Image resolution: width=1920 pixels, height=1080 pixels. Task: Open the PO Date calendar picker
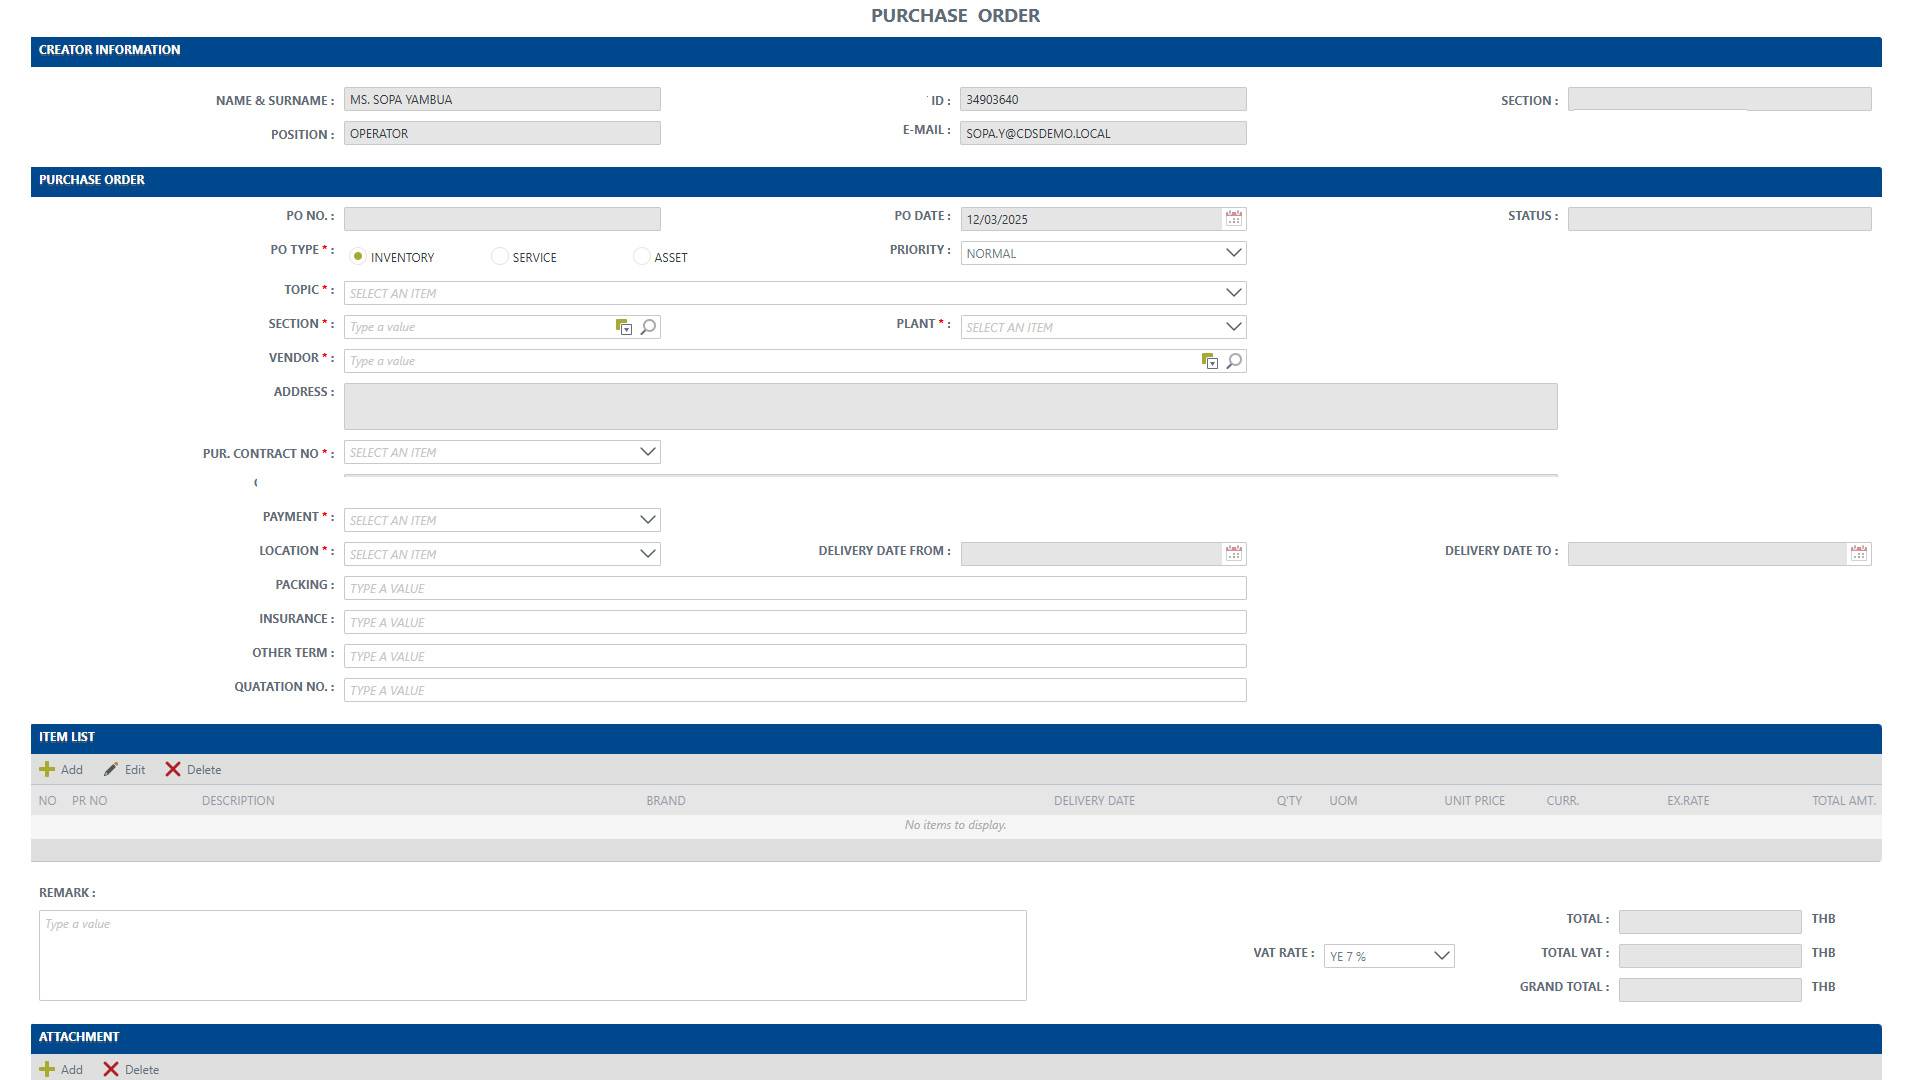coord(1233,219)
